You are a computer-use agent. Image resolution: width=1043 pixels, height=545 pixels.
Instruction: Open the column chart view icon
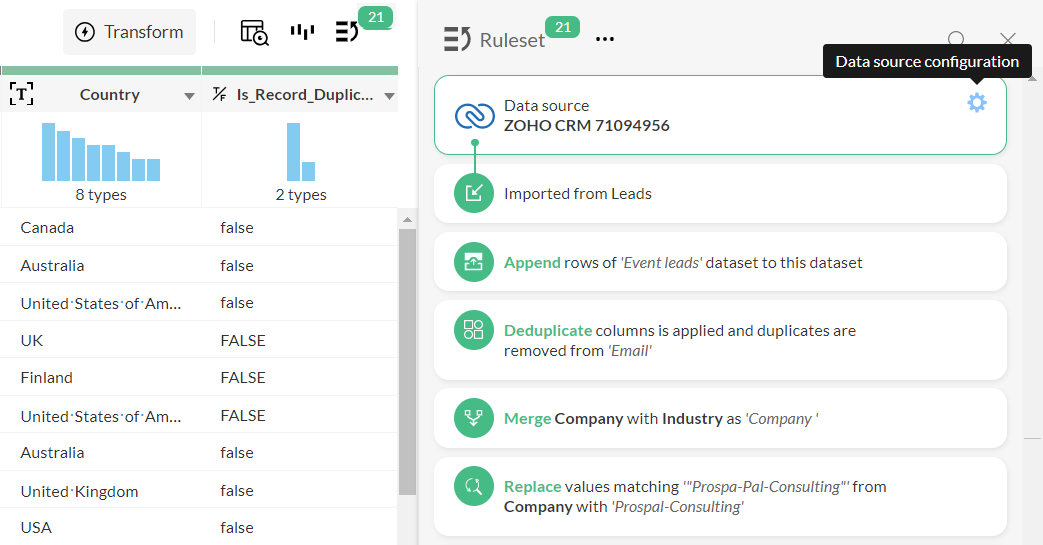[302, 32]
